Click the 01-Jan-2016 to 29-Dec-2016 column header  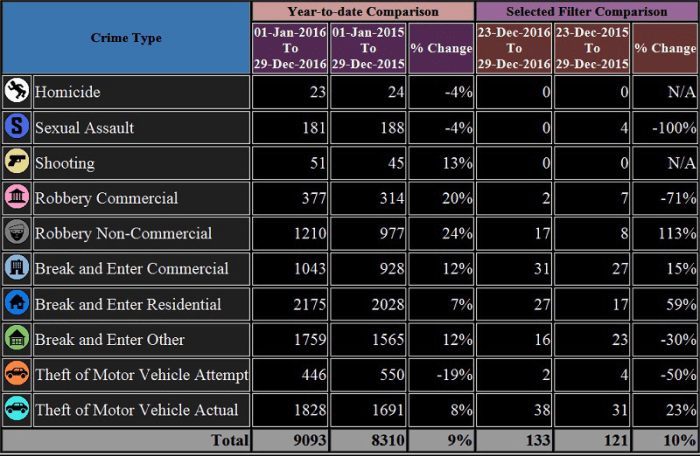pos(290,48)
